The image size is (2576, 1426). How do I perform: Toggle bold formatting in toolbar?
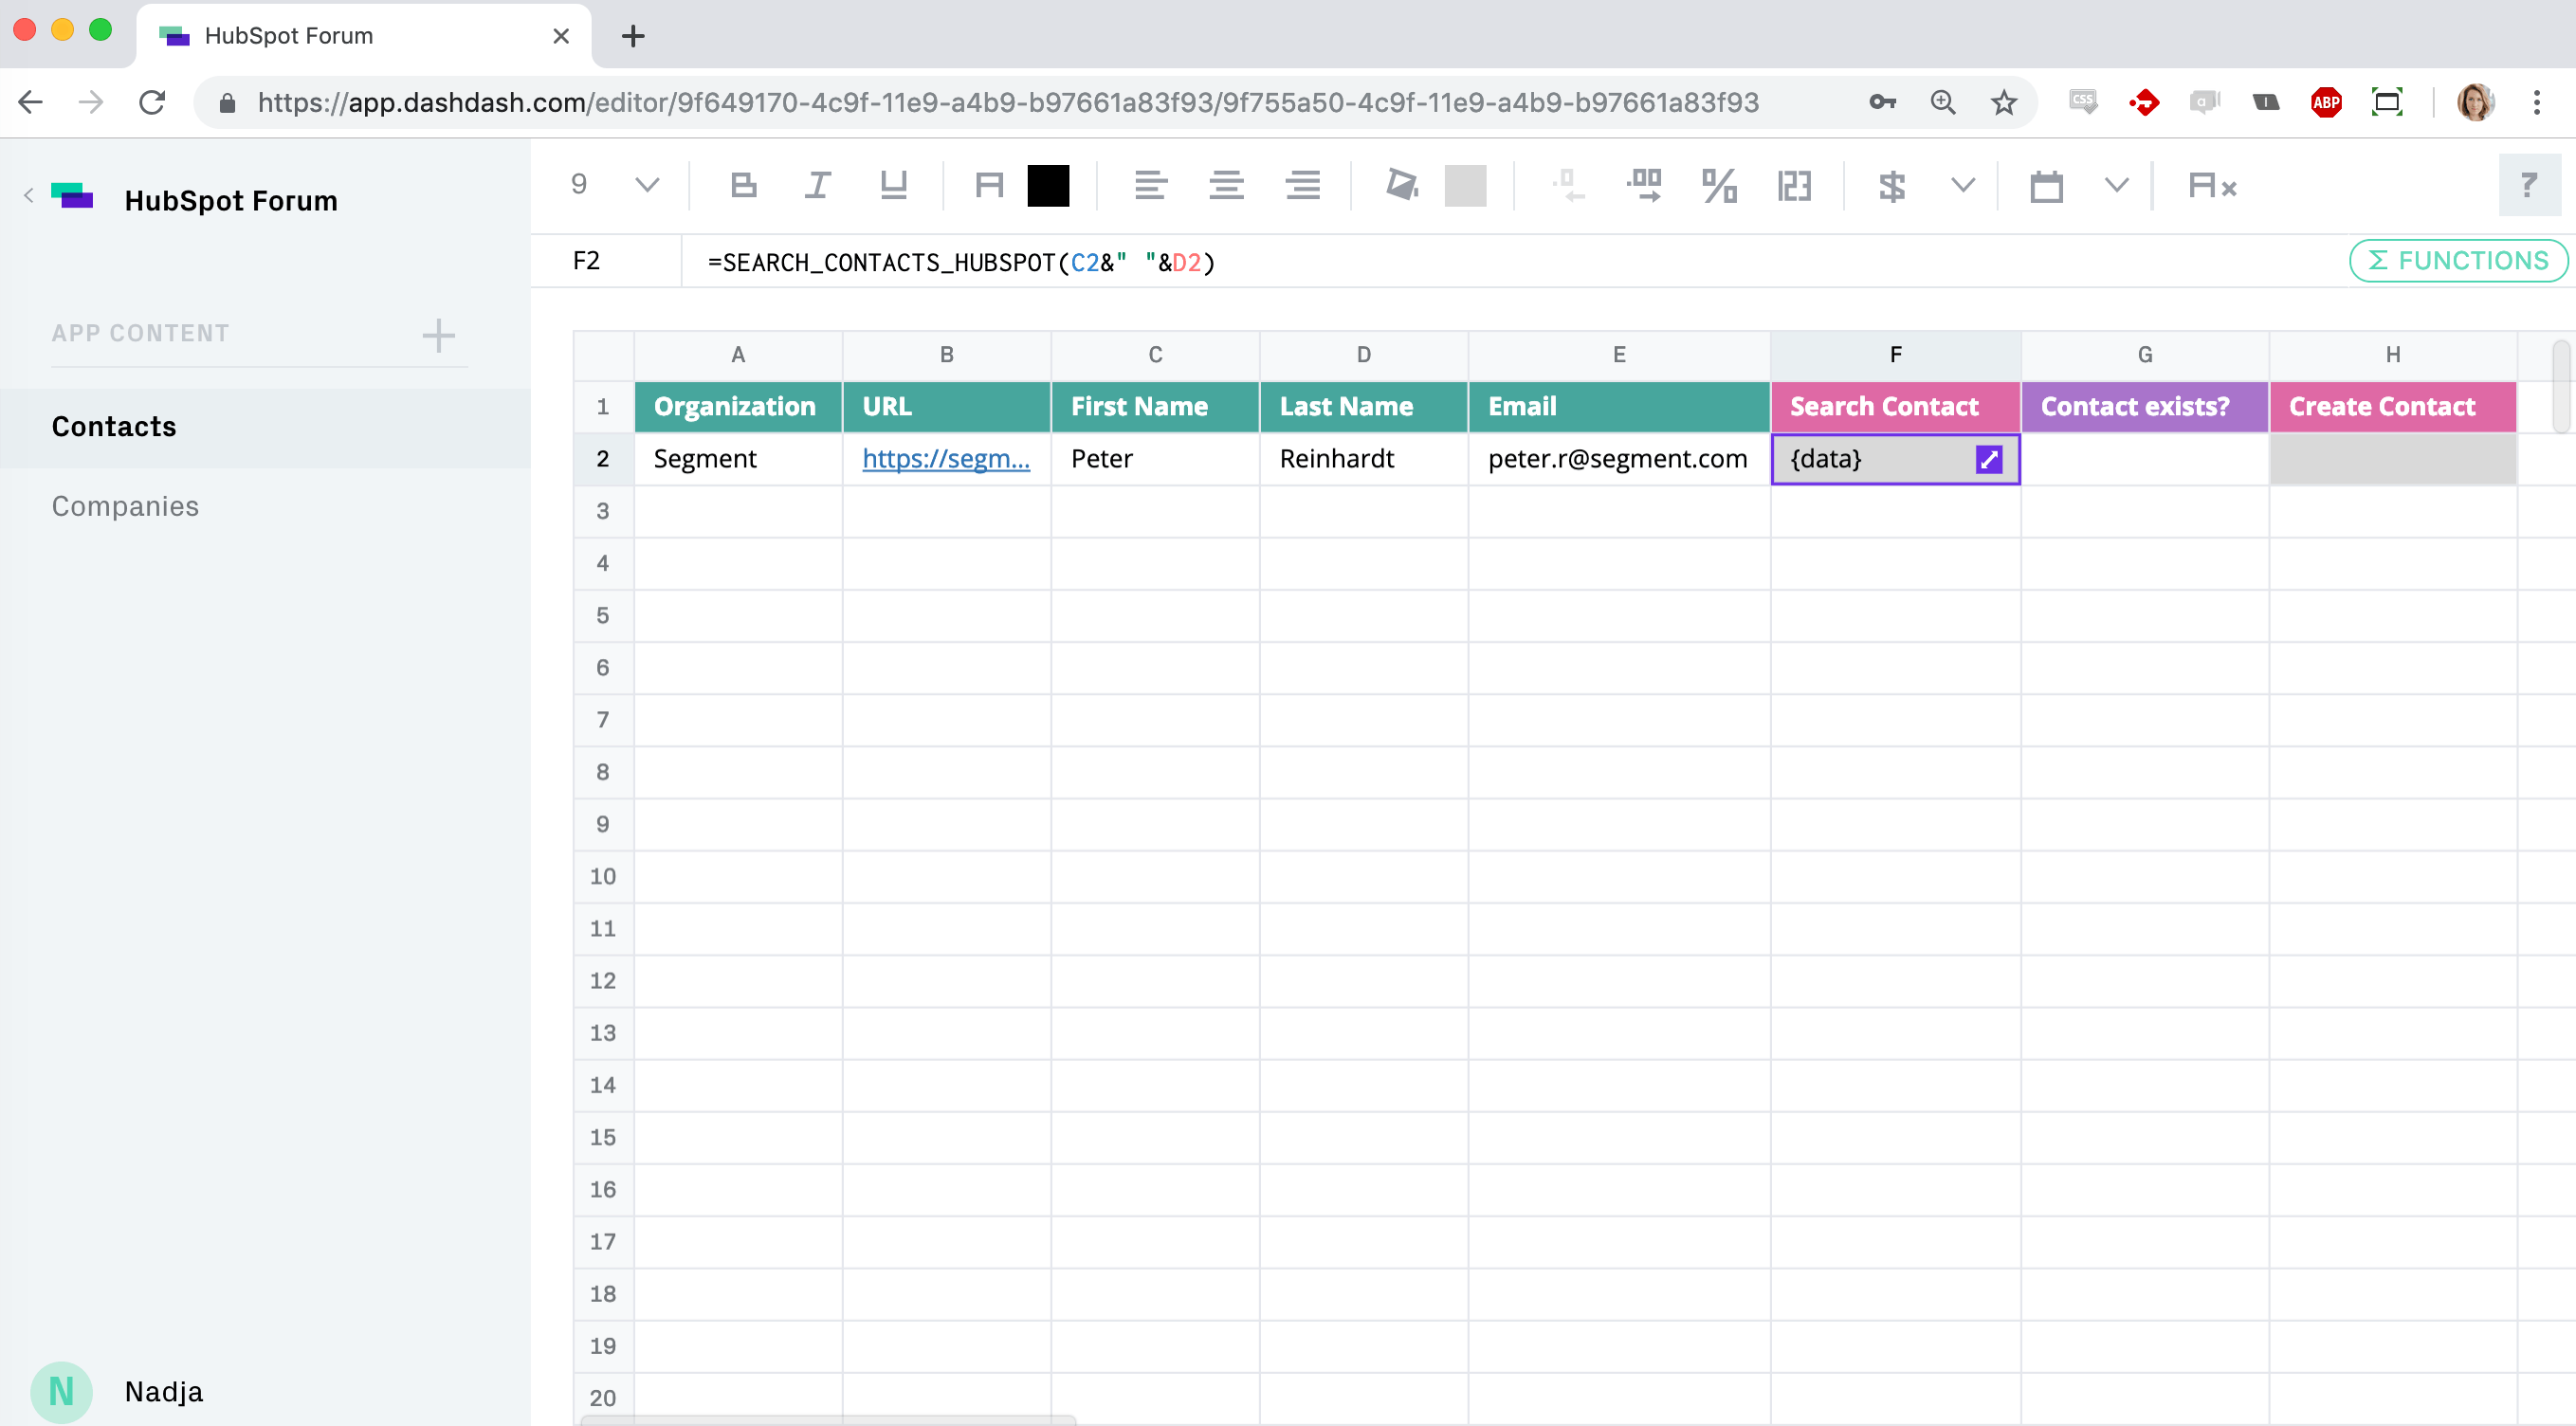click(x=743, y=185)
